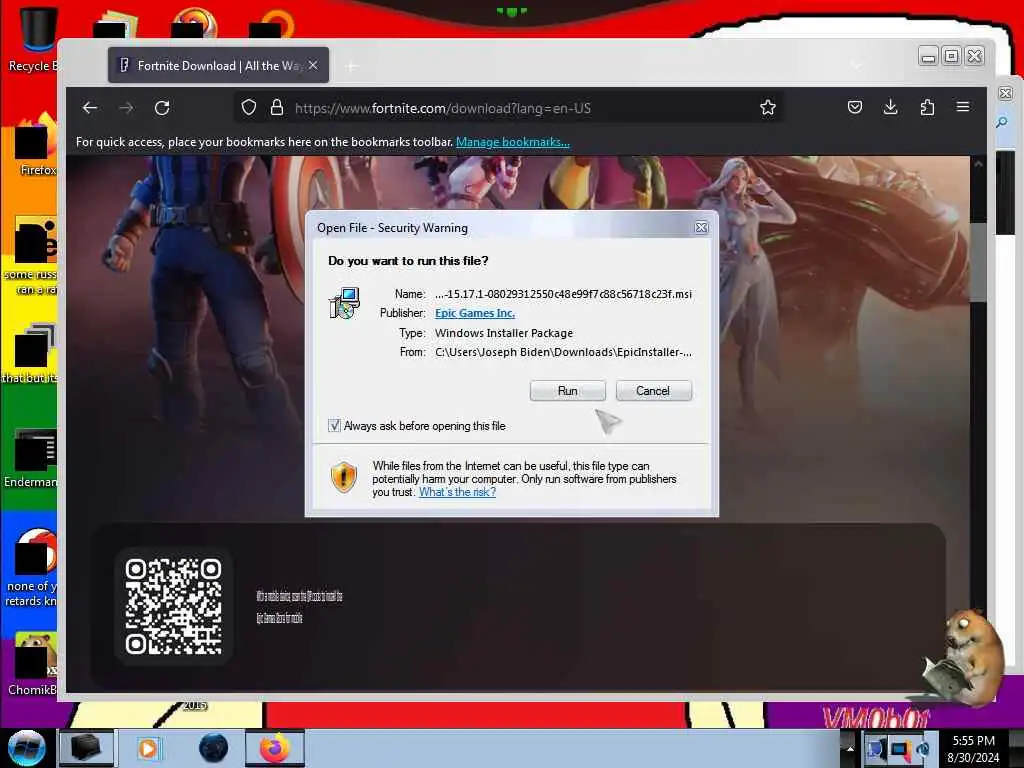Close the Fortnite Download tab

[x=313, y=65]
